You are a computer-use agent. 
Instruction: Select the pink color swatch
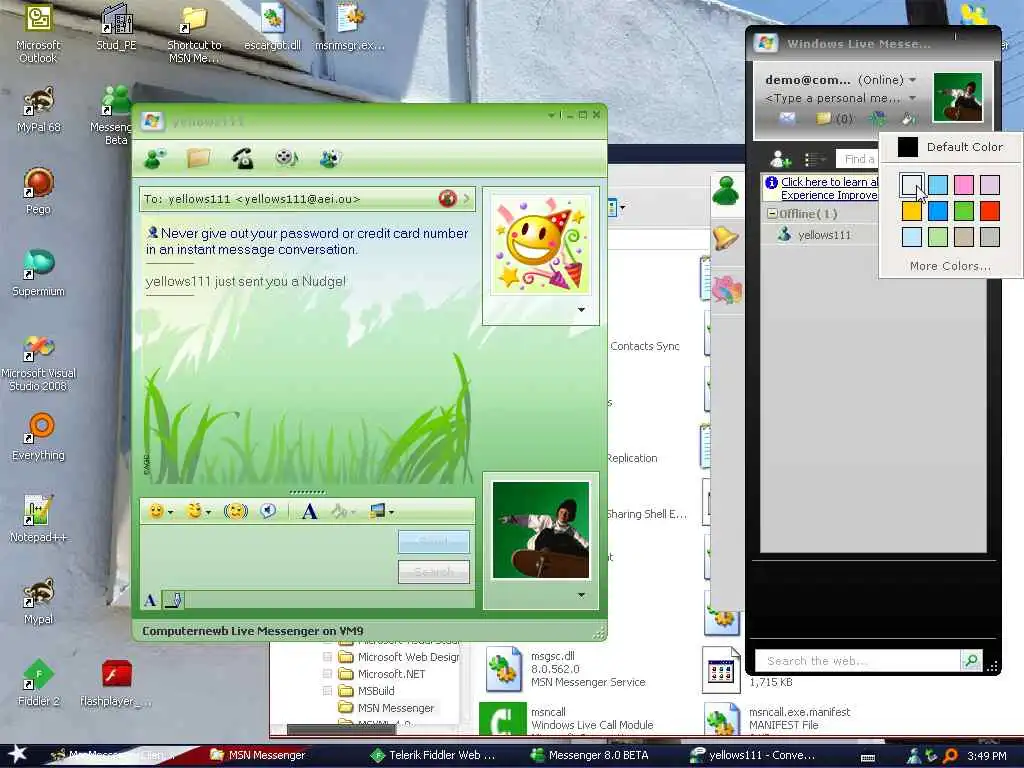point(964,185)
